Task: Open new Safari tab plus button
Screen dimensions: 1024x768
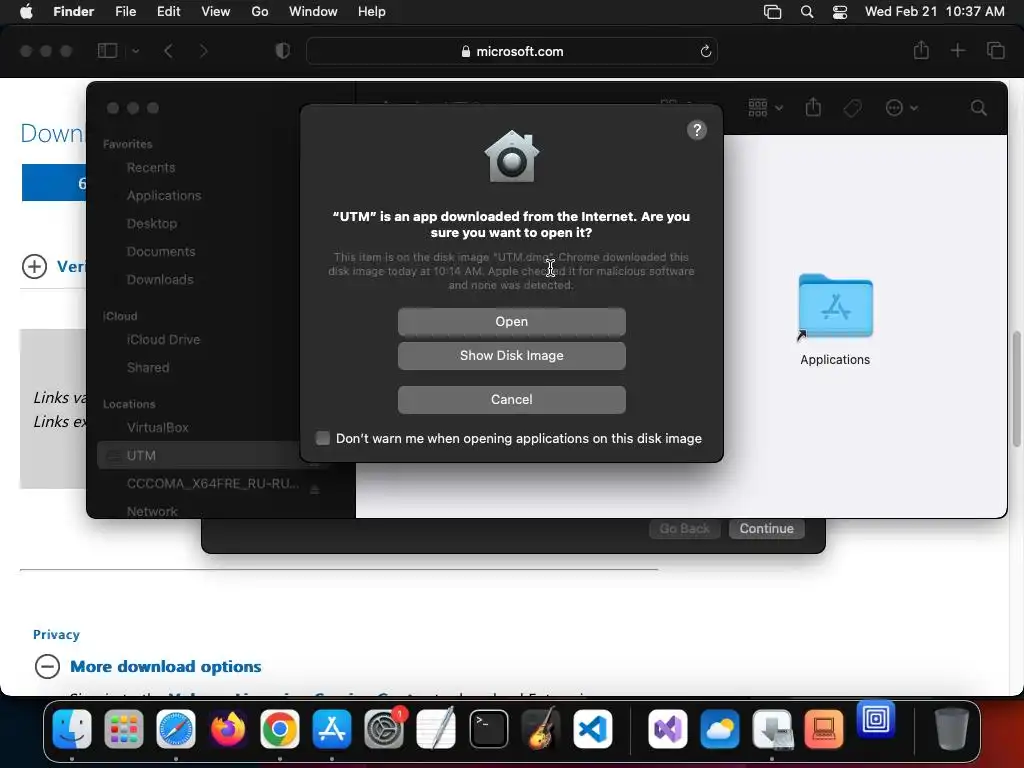Action: [957, 50]
